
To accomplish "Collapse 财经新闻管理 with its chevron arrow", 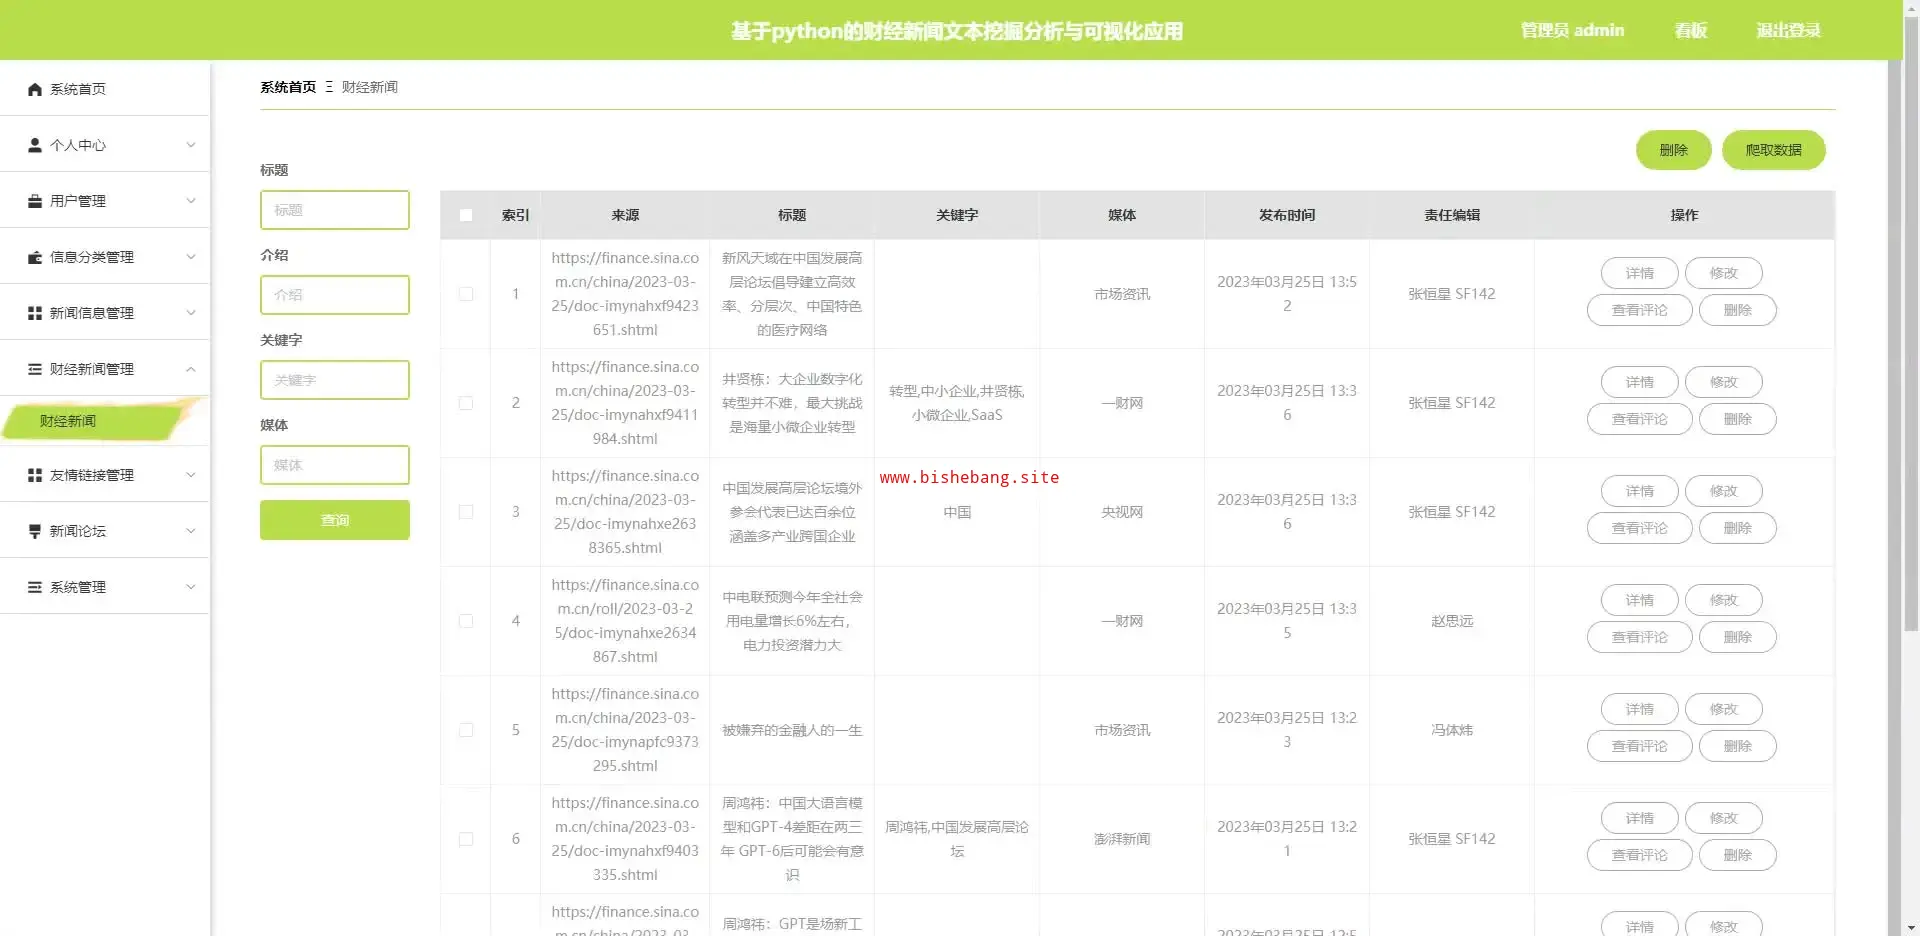I will tap(191, 369).
